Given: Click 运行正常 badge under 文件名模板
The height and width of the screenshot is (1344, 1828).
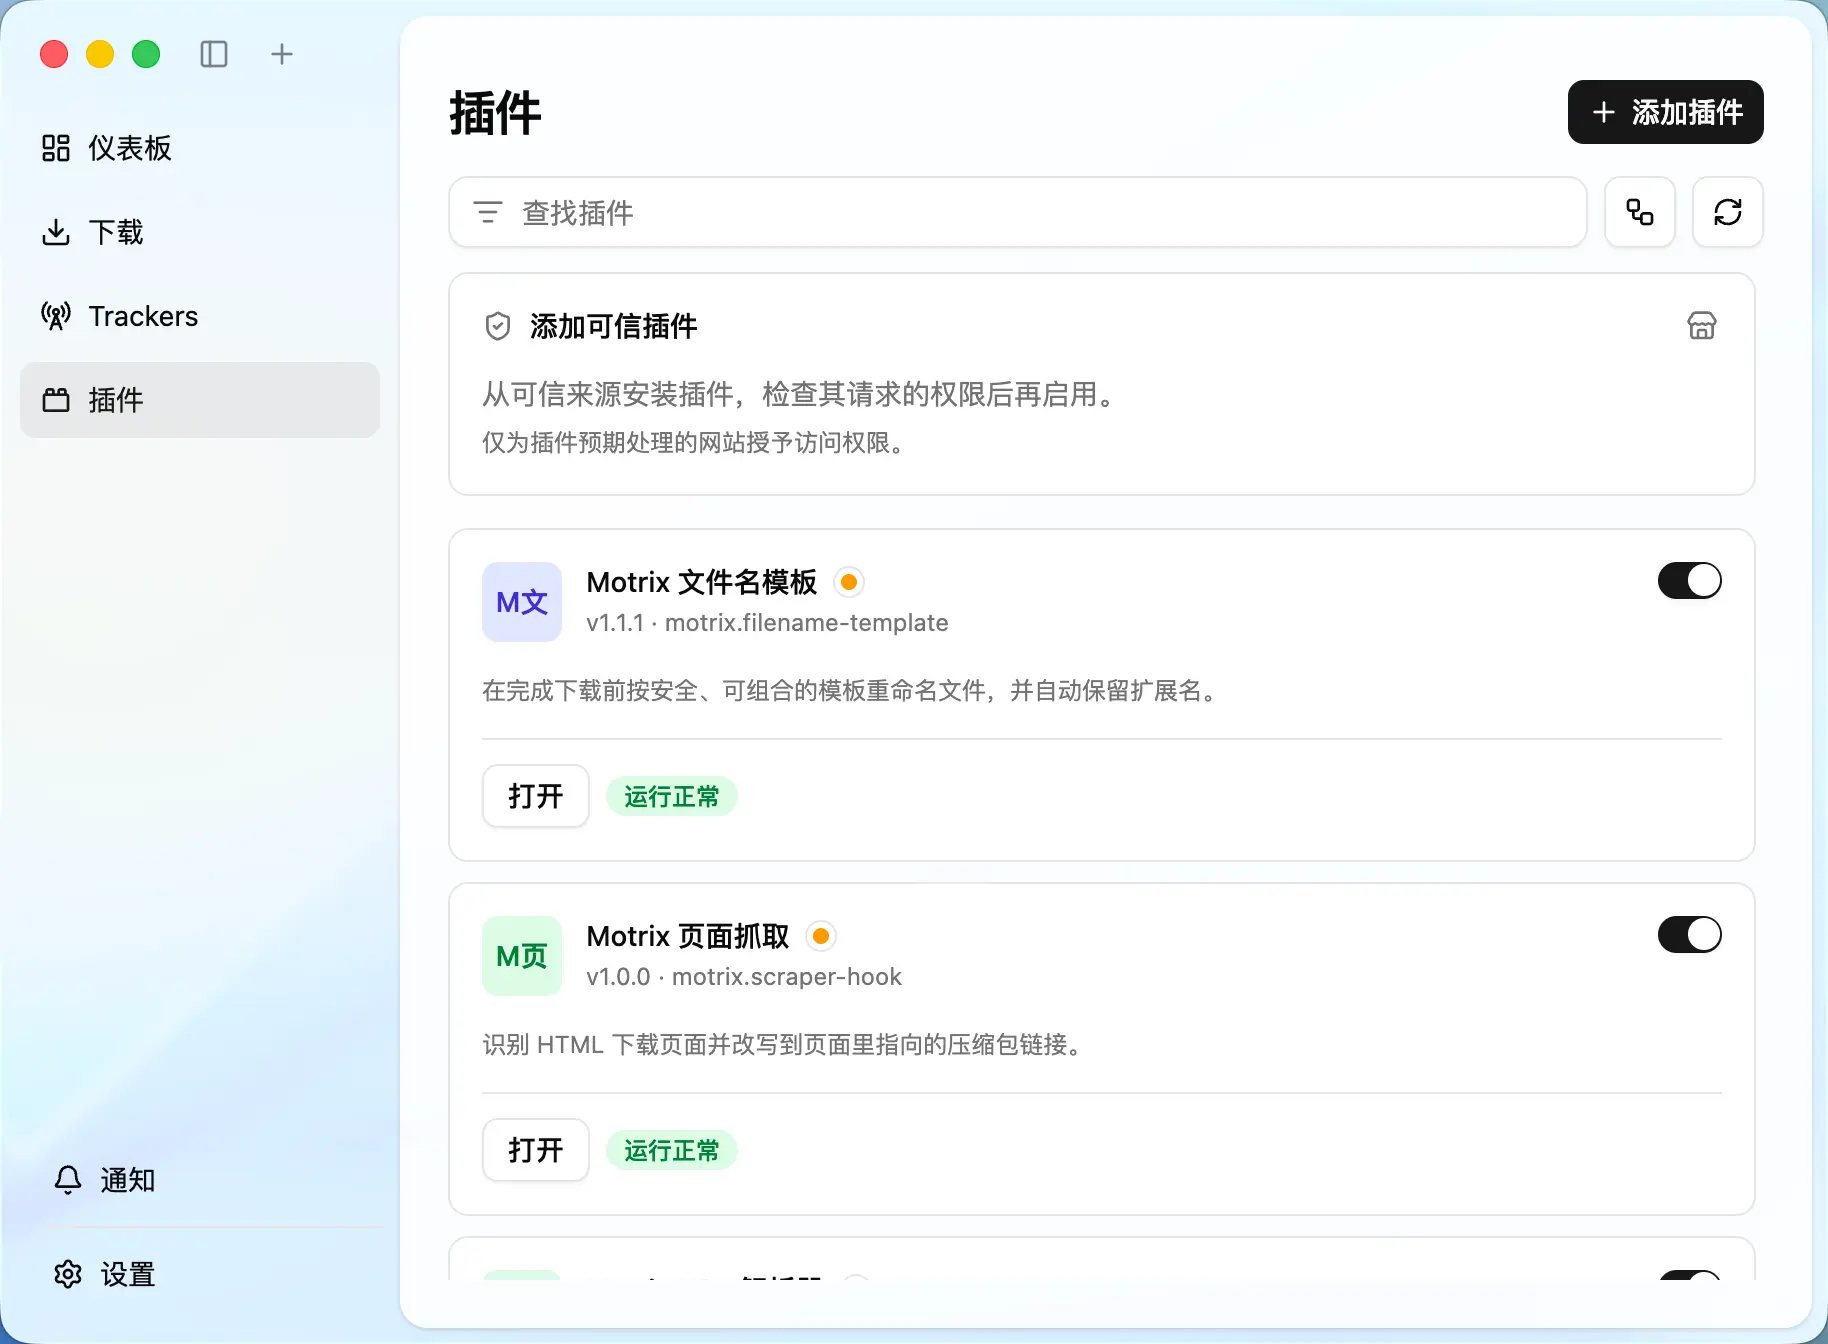Looking at the screenshot, I should pos(672,797).
